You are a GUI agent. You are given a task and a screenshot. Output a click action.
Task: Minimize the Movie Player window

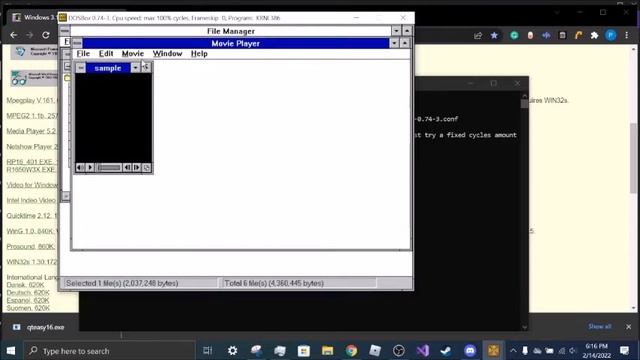pos(394,43)
